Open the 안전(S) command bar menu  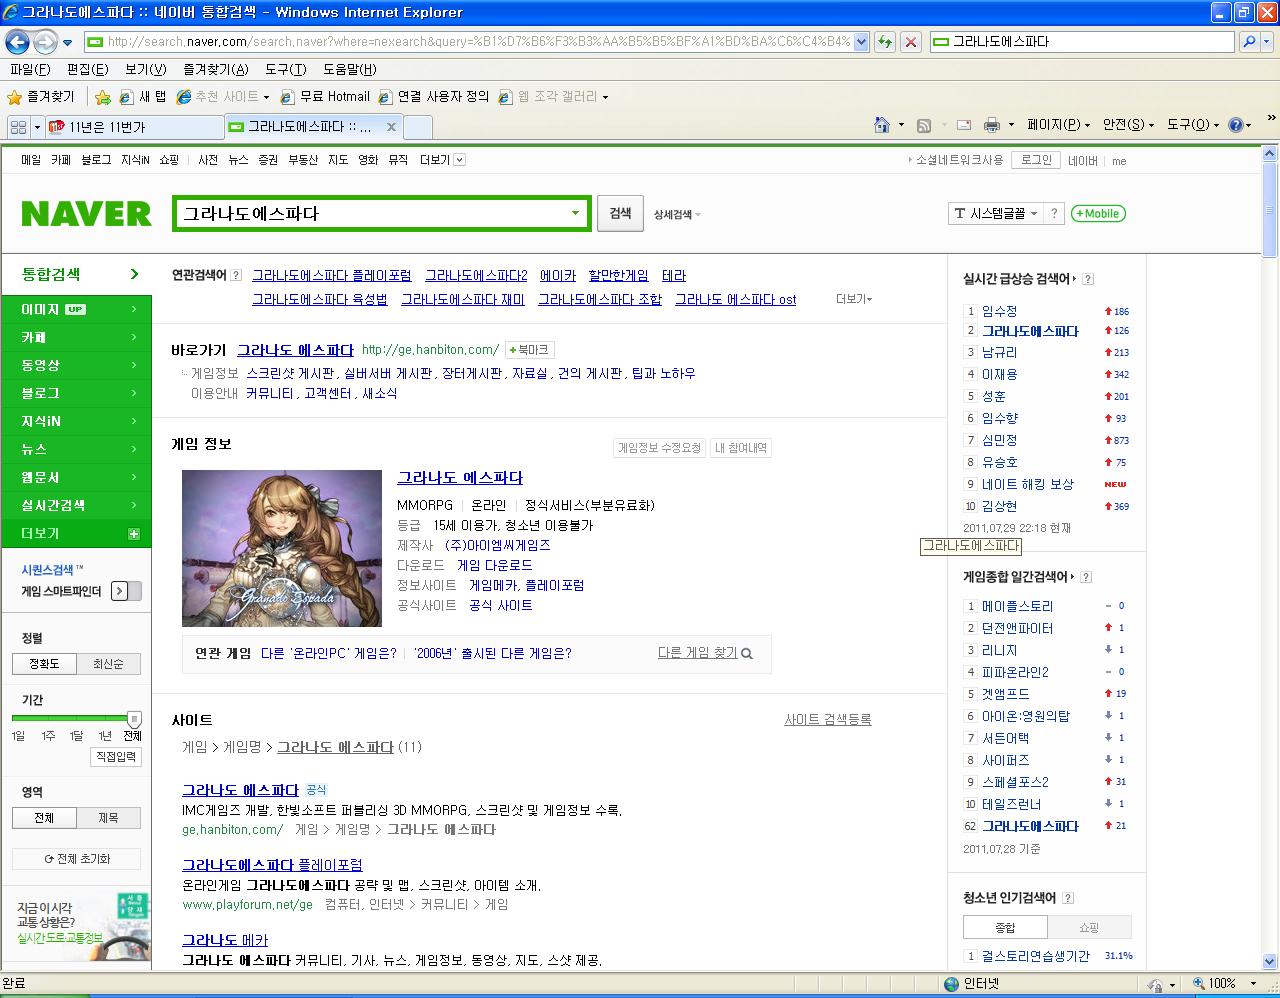pos(1128,125)
